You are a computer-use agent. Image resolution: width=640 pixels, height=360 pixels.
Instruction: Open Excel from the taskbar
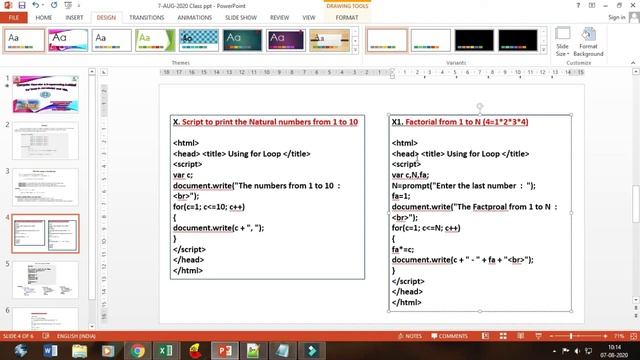point(166,351)
